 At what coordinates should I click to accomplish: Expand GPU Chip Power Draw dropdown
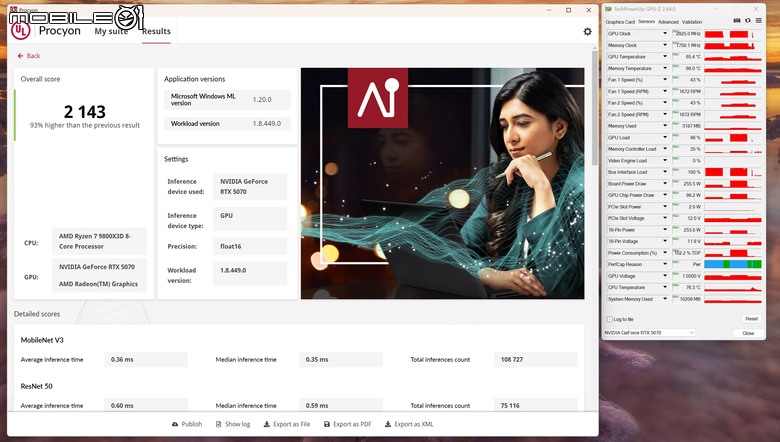(665, 195)
